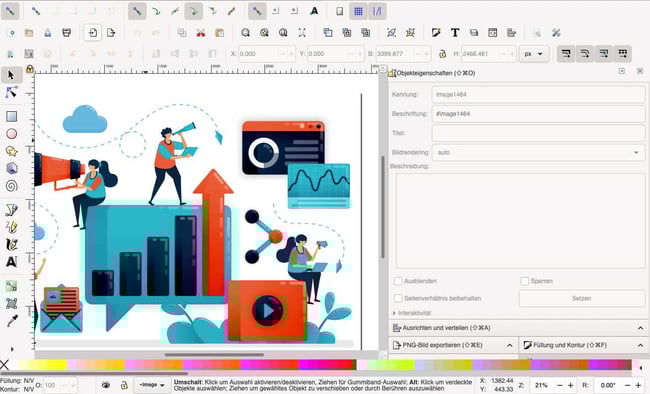Click the zoom percentage field

541,385
